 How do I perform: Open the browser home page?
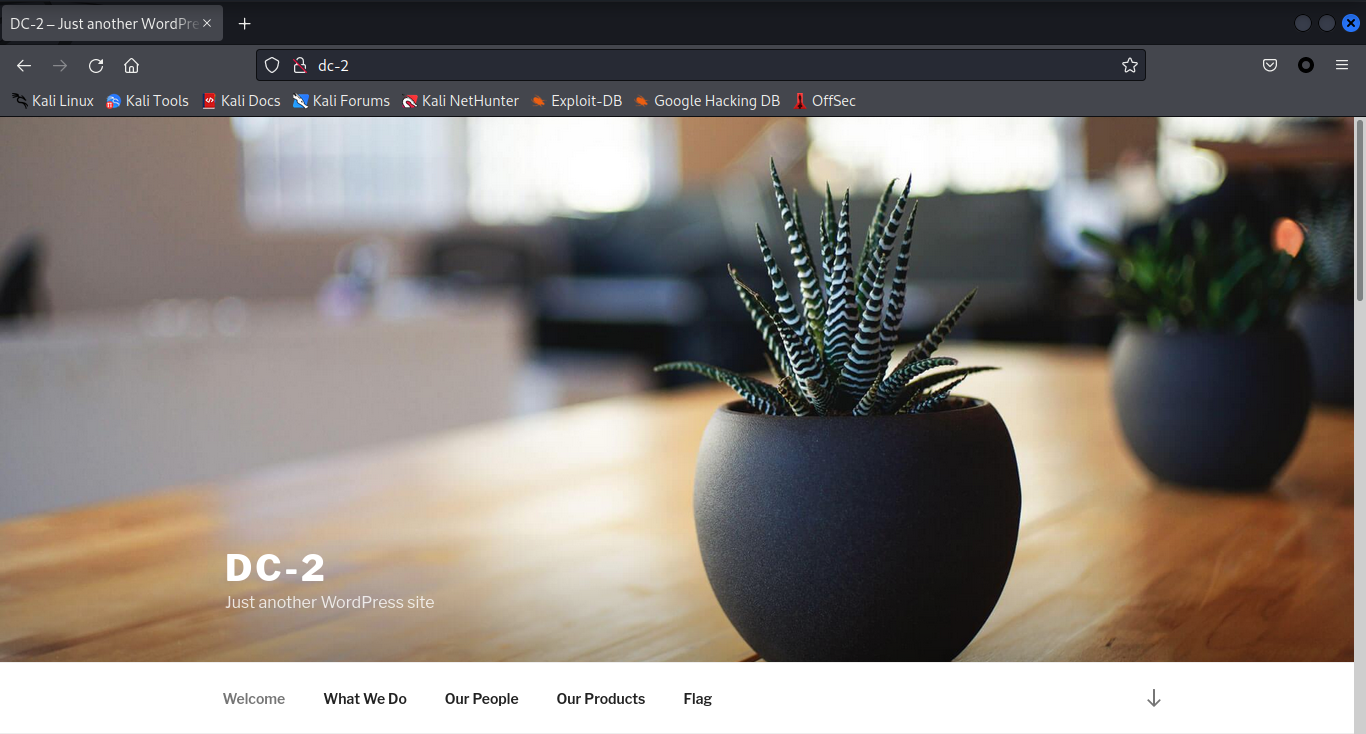point(131,66)
